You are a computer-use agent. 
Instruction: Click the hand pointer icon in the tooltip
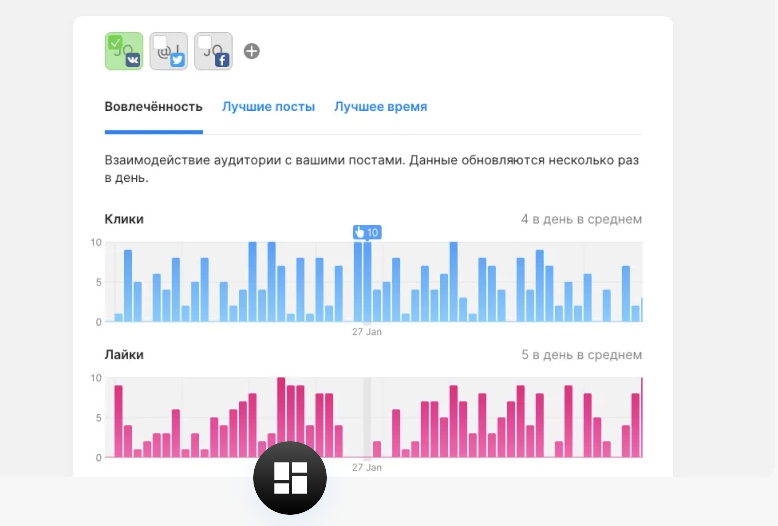(360, 232)
